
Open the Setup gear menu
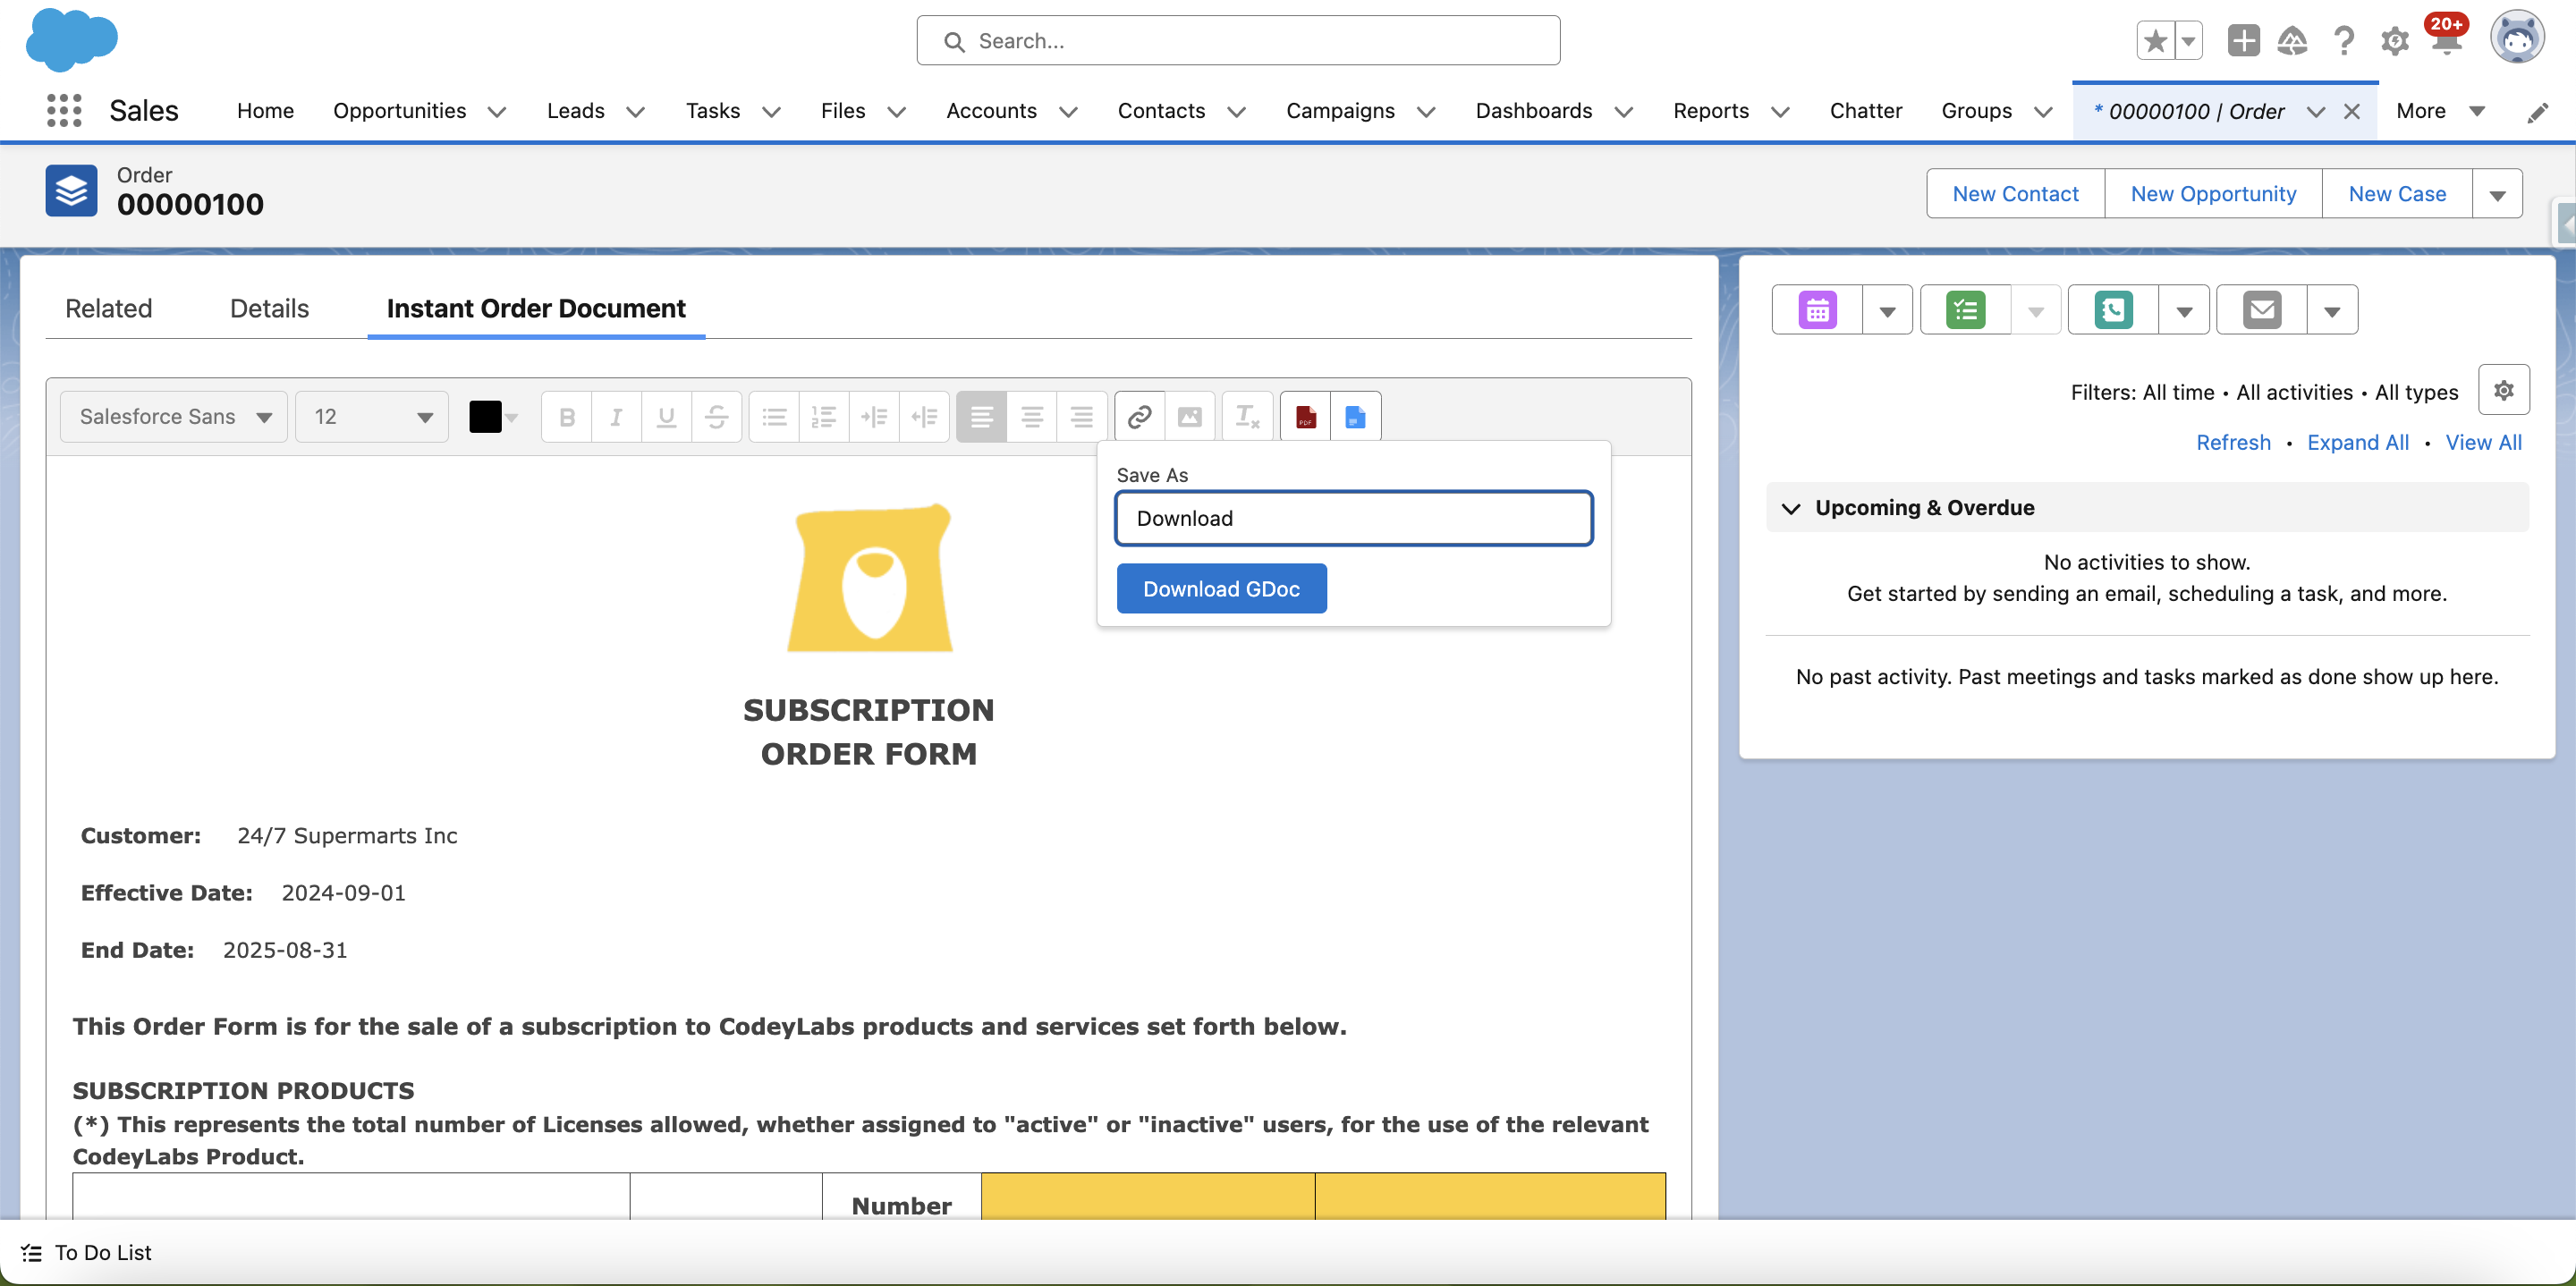2394,41
